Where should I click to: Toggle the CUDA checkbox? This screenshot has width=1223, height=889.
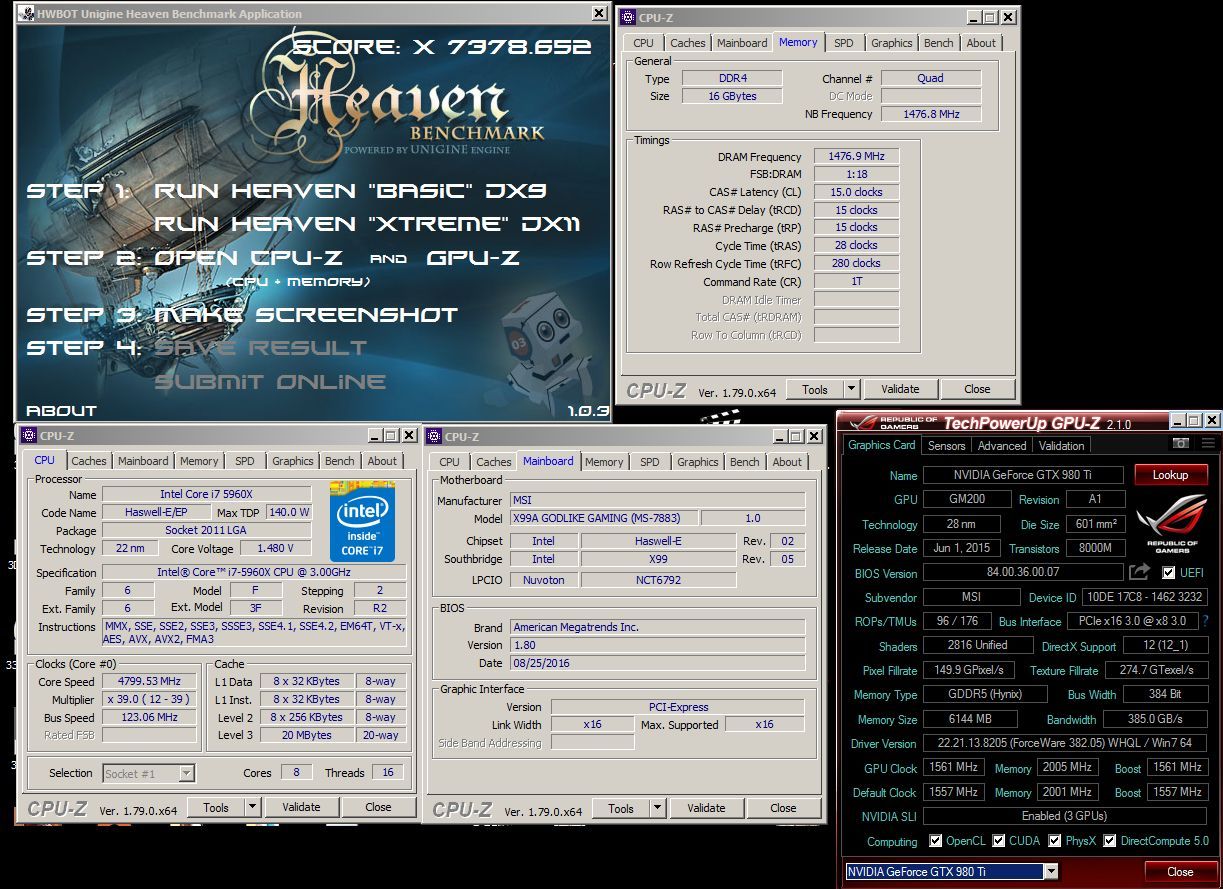997,841
